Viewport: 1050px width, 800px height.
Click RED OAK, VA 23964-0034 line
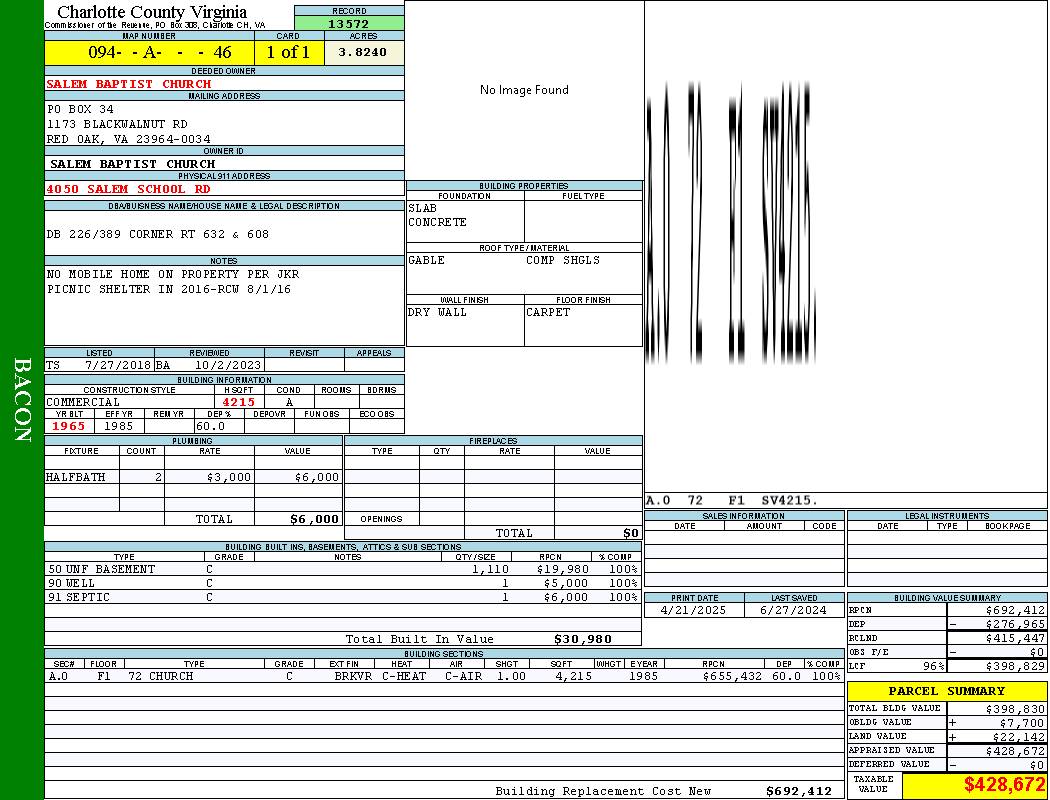[129, 139]
